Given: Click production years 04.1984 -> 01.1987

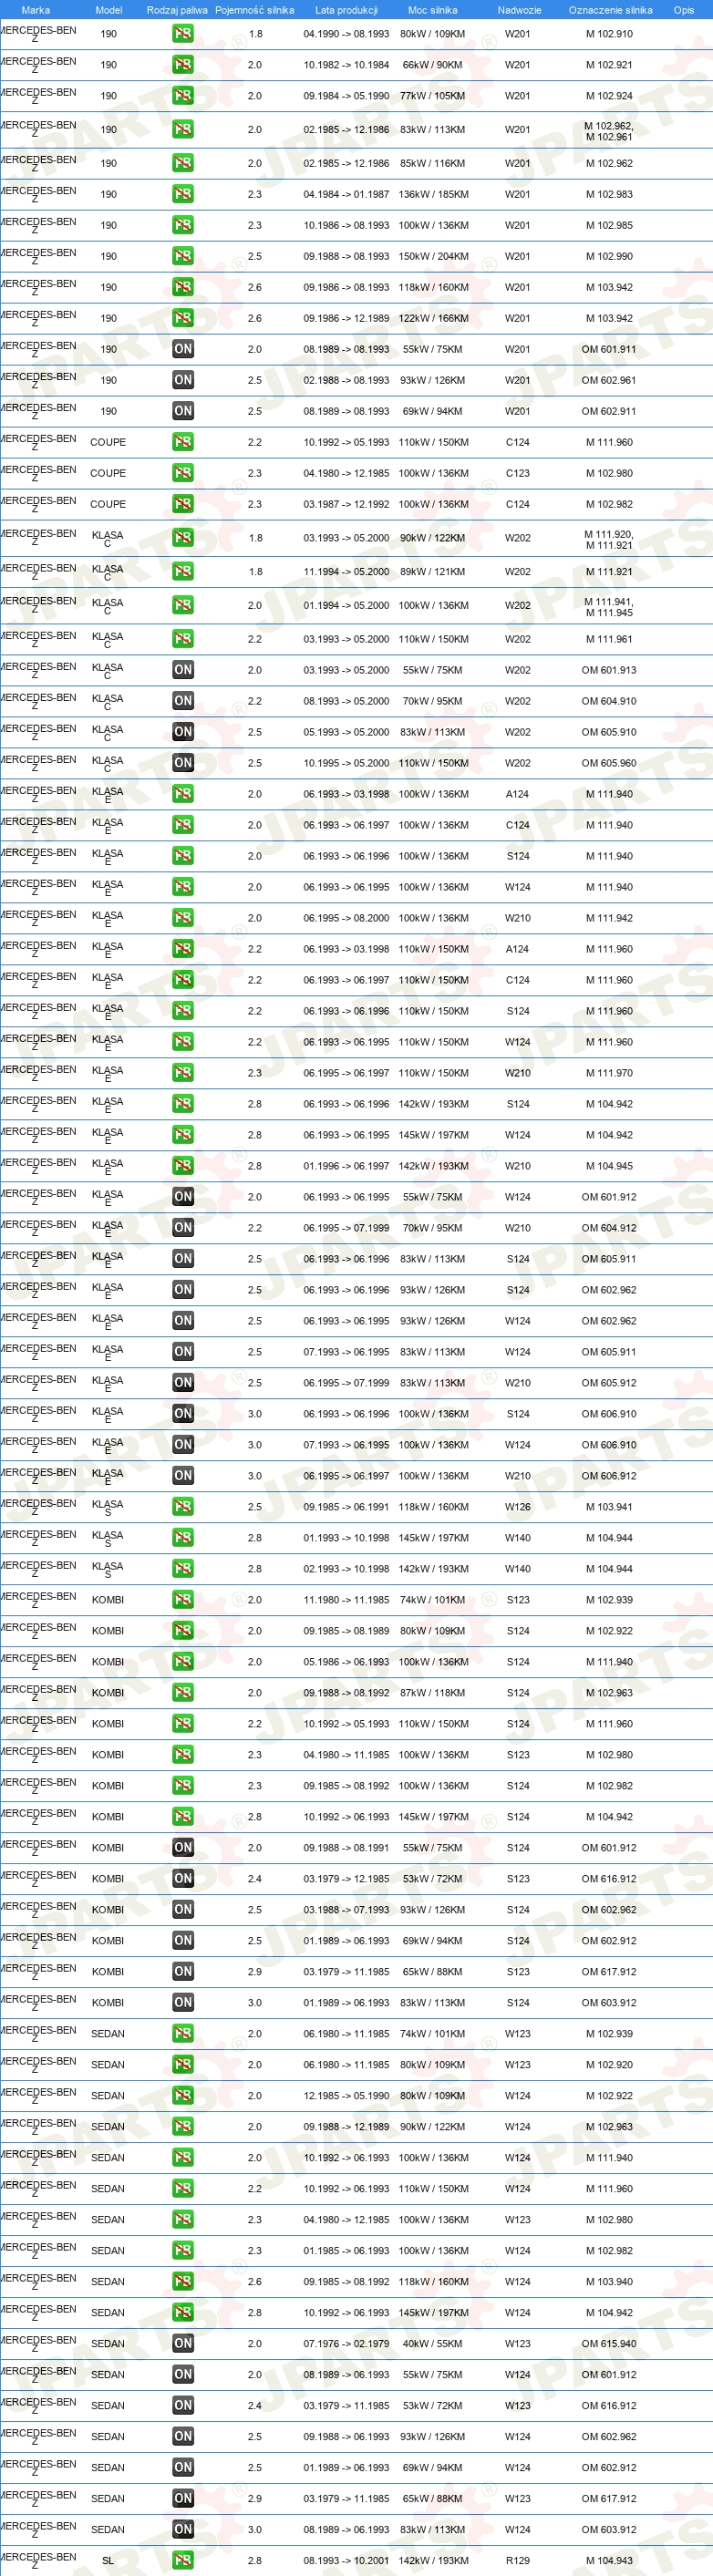Looking at the screenshot, I should coord(346,194).
